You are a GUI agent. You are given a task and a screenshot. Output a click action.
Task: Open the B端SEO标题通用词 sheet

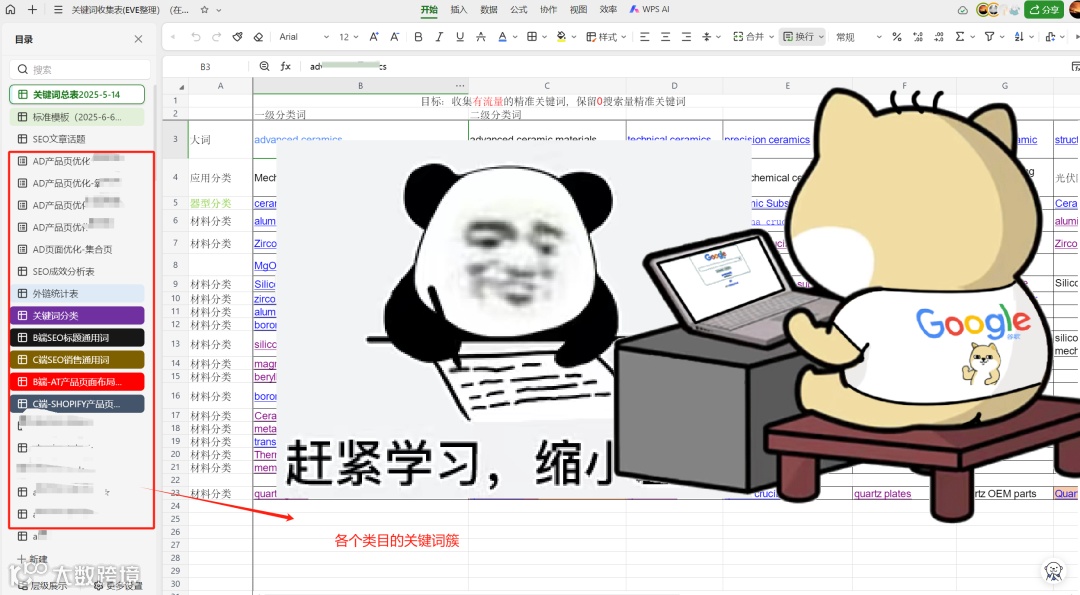(x=77, y=337)
